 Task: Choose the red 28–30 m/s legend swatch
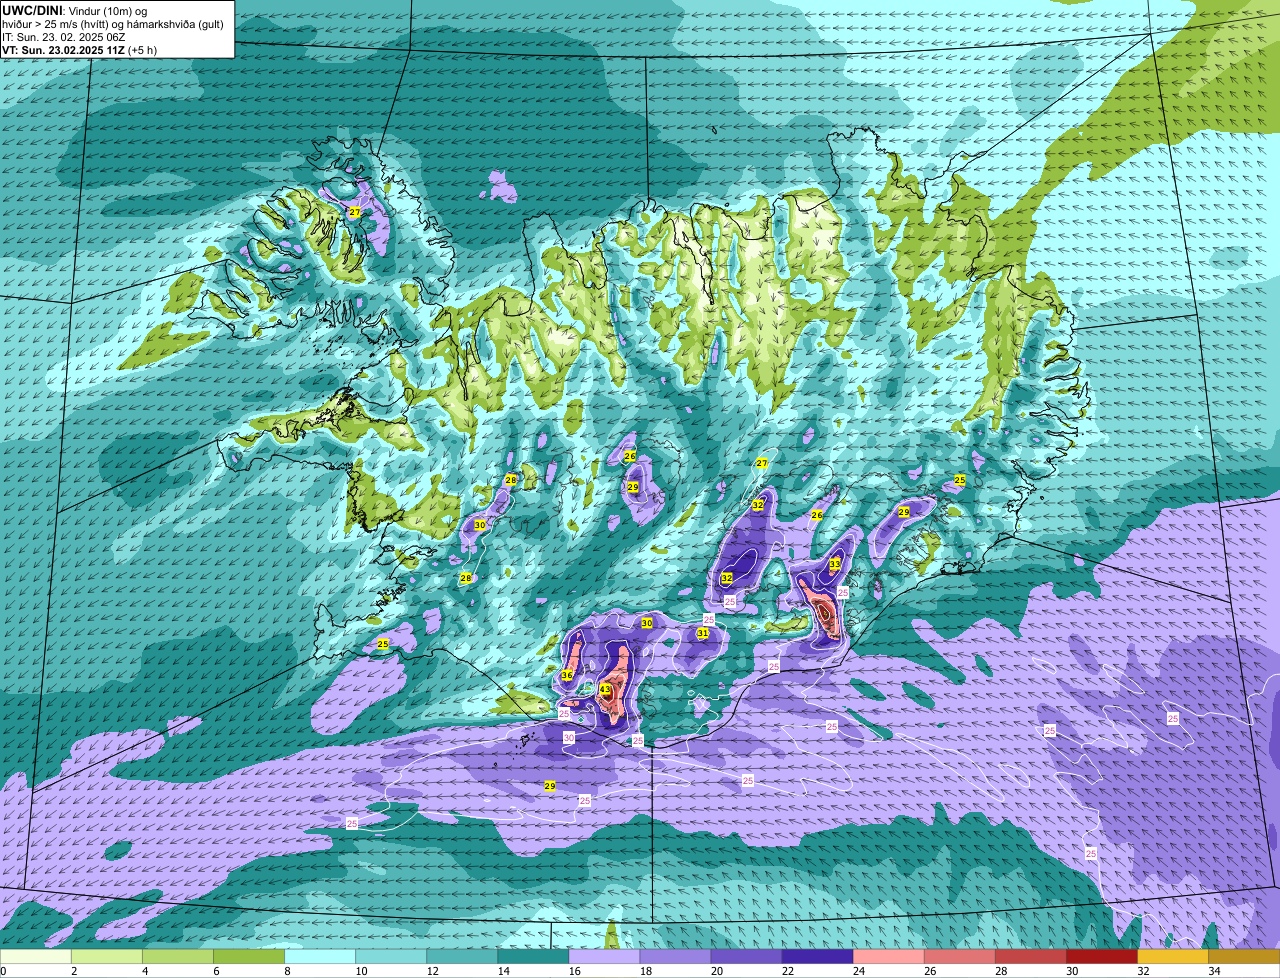pyautogui.click(x=1030, y=957)
